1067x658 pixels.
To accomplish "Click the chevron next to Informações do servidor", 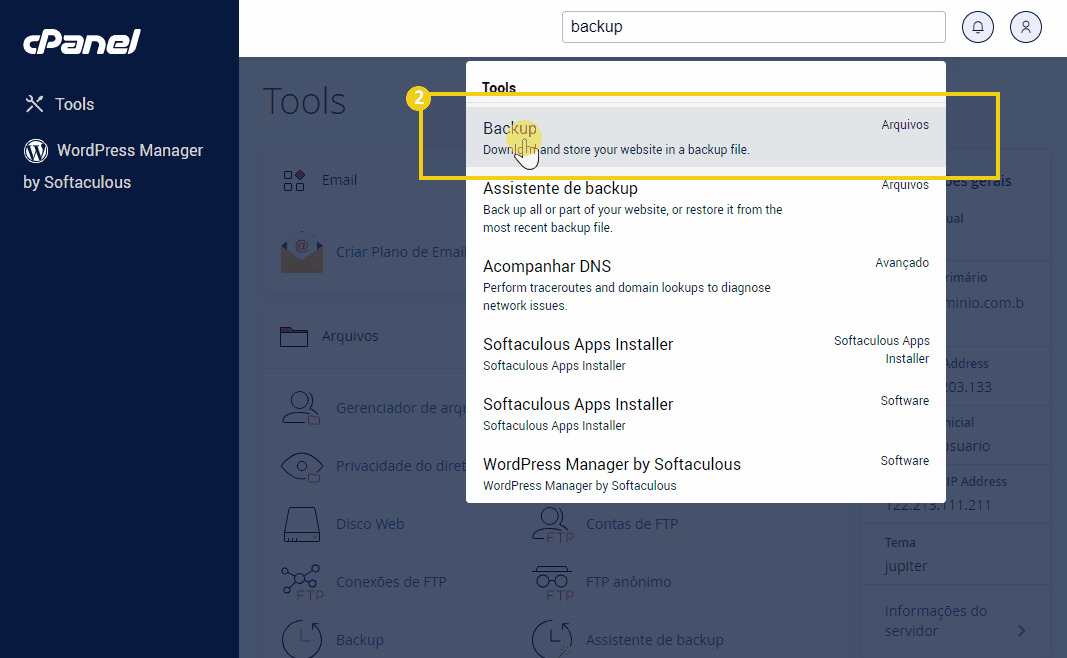I will [1021, 631].
